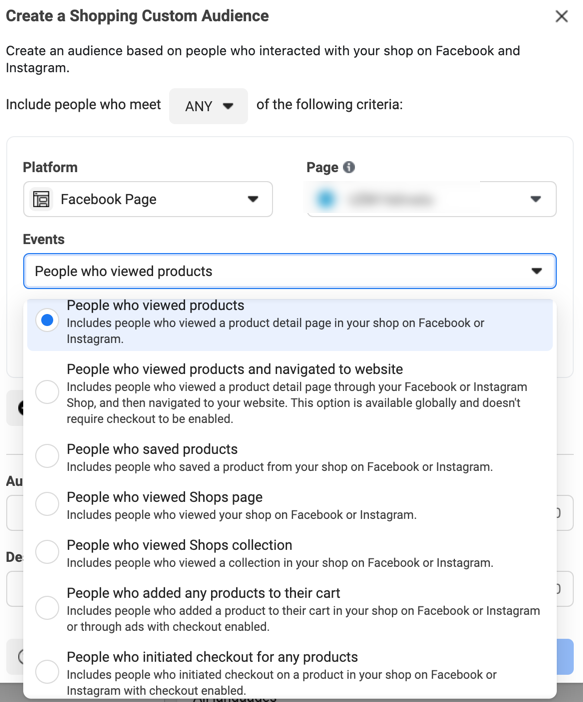The height and width of the screenshot is (702, 583).
Task: Click the 'Includes people who saved a product' description
Action: click(x=279, y=467)
